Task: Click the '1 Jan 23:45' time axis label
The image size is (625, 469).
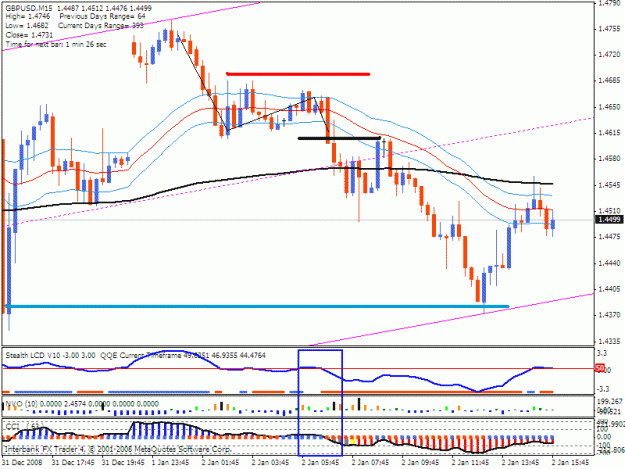Action: [x=171, y=463]
